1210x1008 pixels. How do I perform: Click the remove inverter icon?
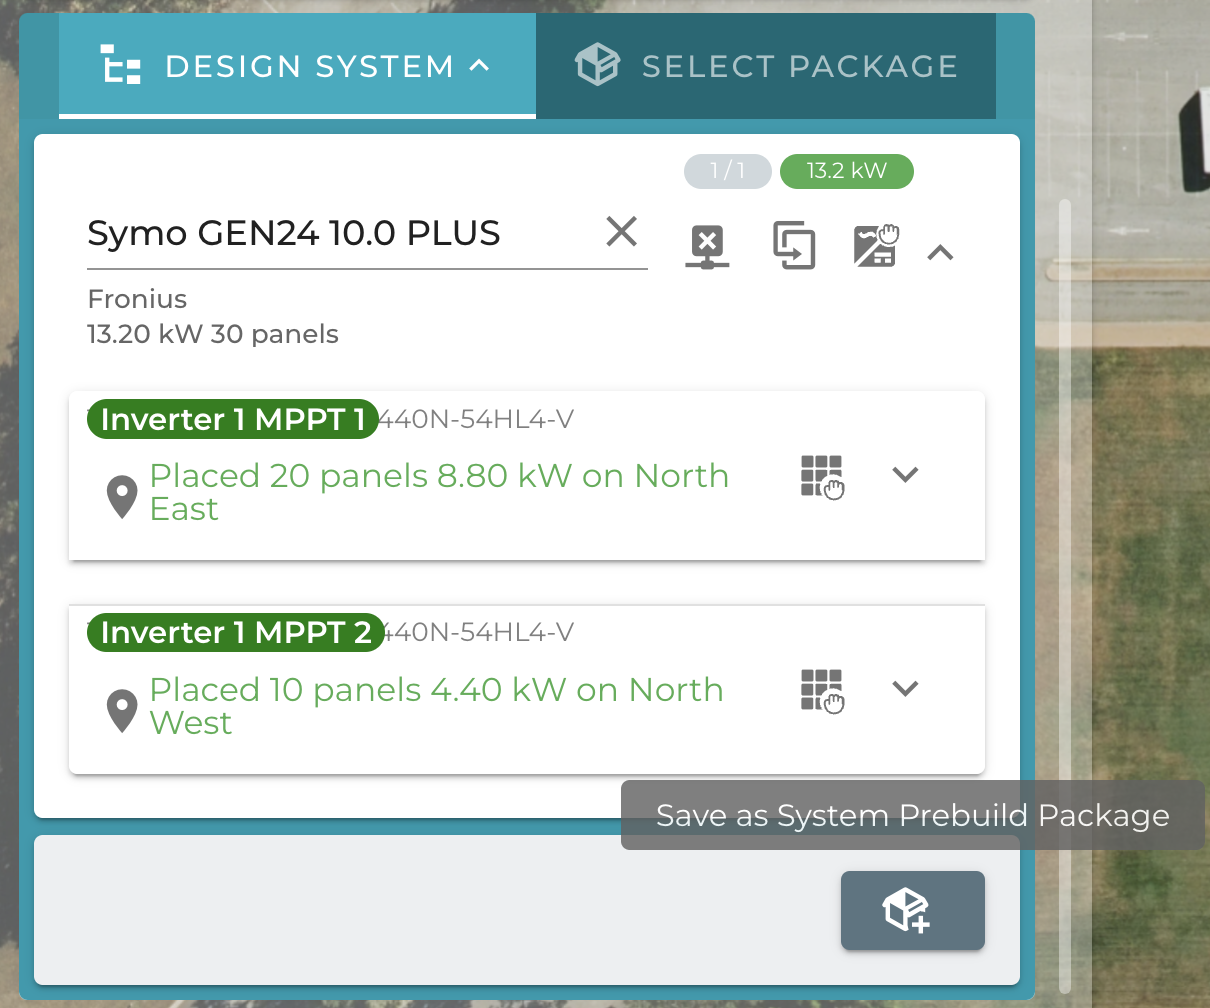pos(707,247)
